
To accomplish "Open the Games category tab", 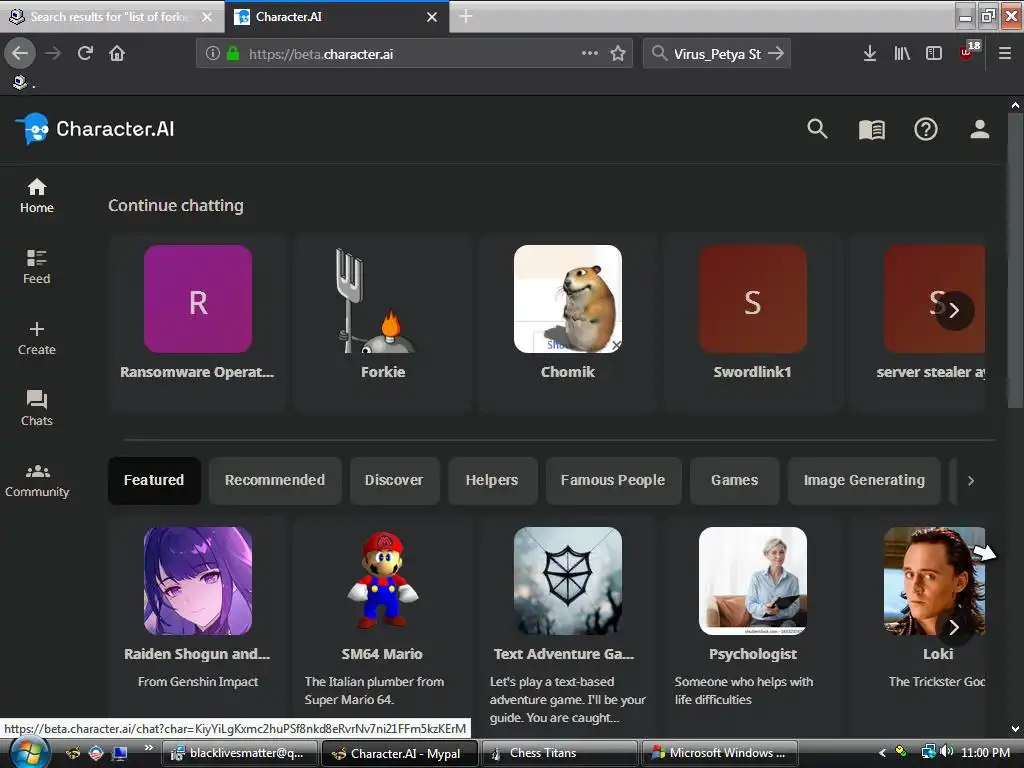I will (x=734, y=481).
